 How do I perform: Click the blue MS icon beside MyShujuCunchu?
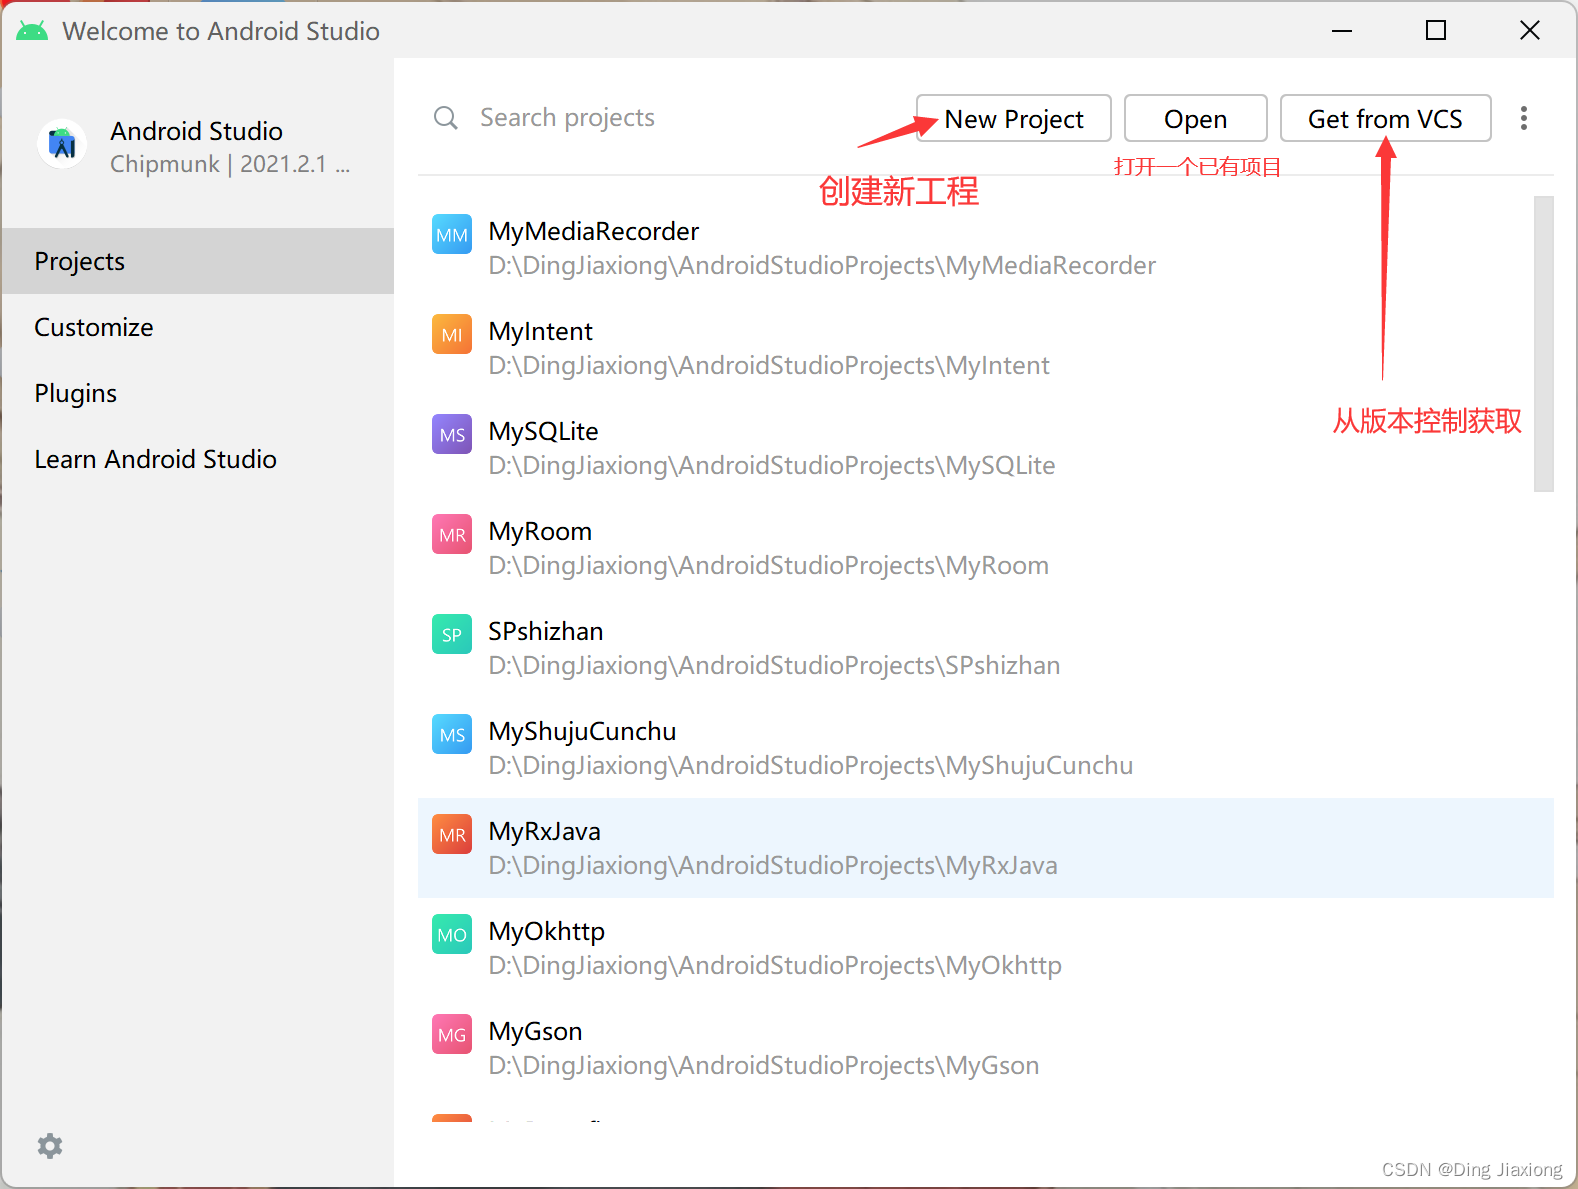(x=452, y=735)
